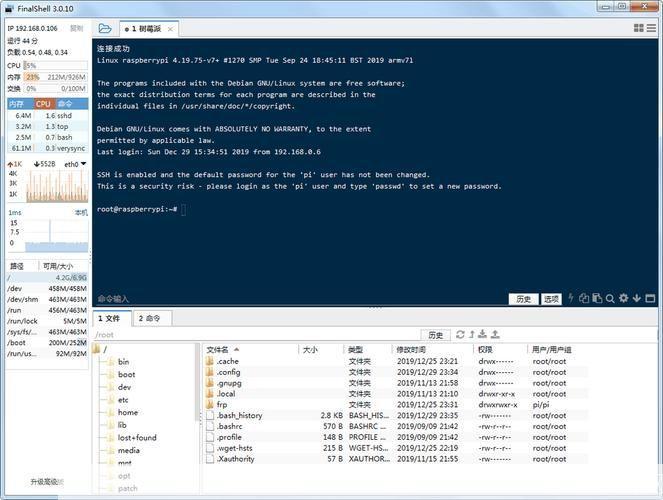The image size is (663, 500).
Task: Sort by 文件名 column header
Action: point(251,350)
